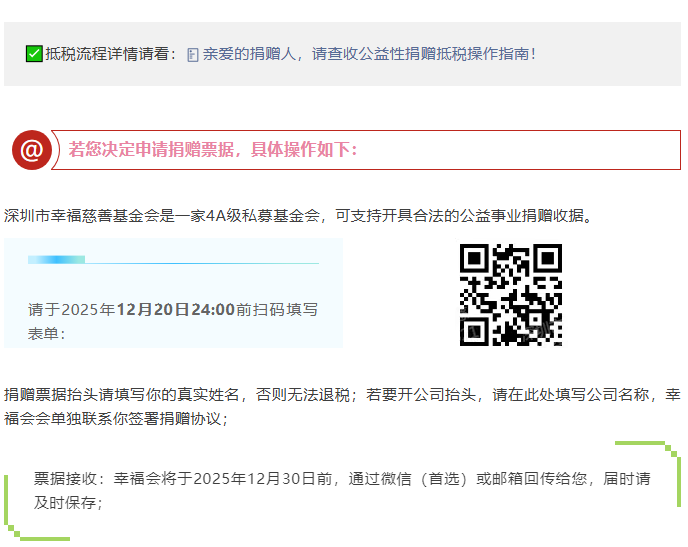Click the red @ circle icon

31,150
